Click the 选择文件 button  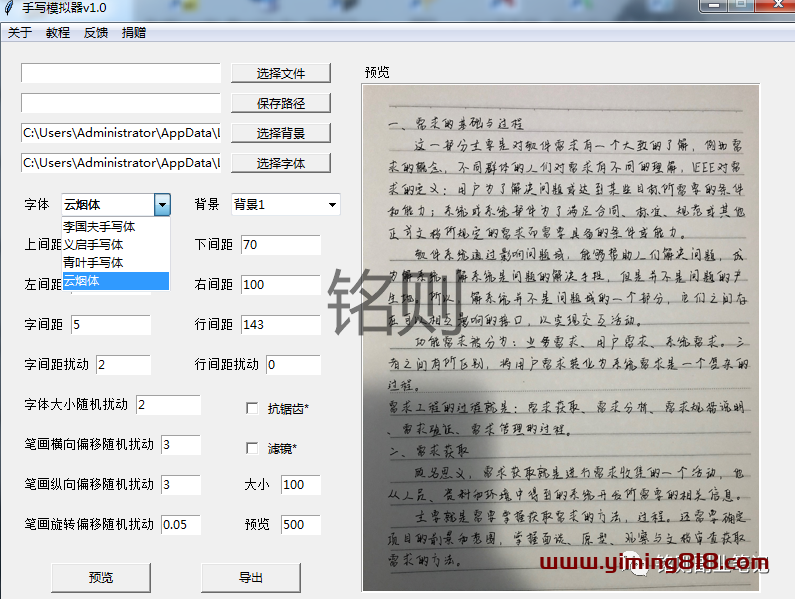(x=280, y=73)
